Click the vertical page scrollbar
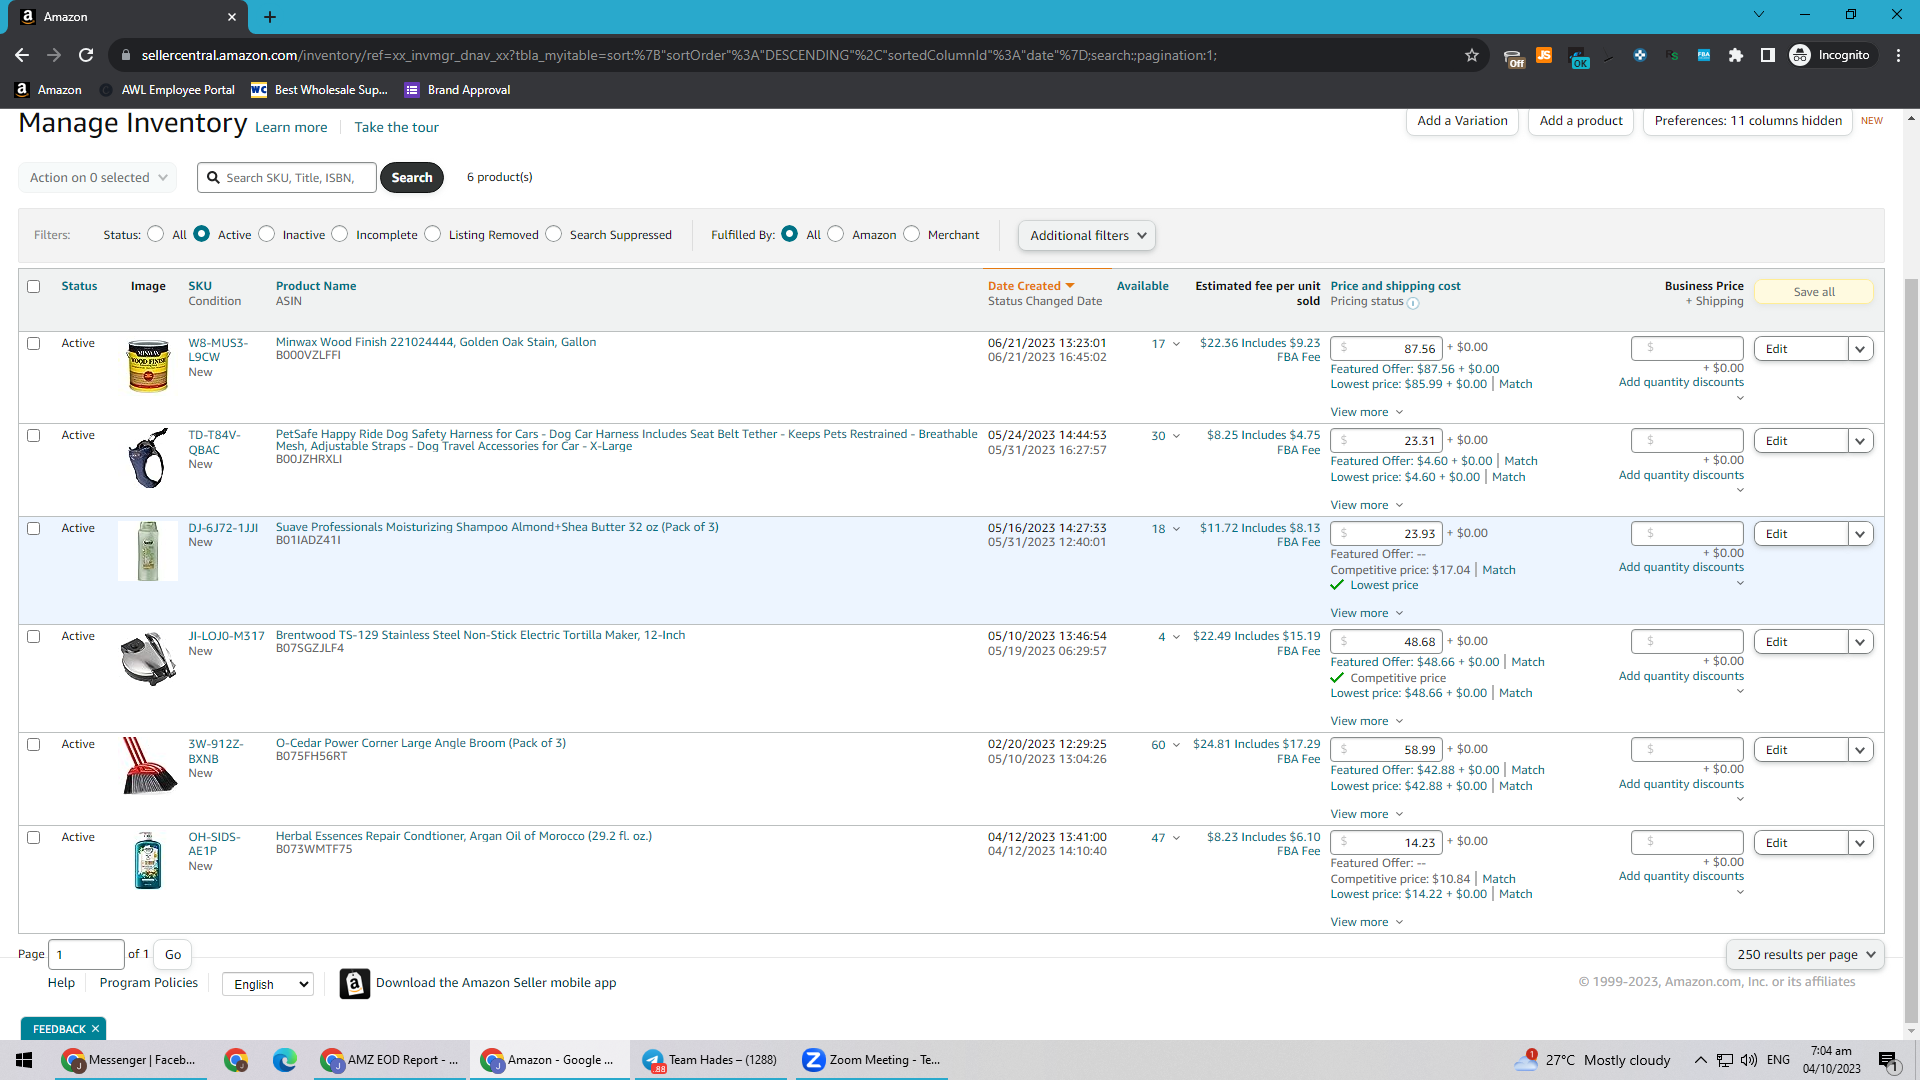This screenshot has height=1080, width=1920. click(x=1911, y=650)
